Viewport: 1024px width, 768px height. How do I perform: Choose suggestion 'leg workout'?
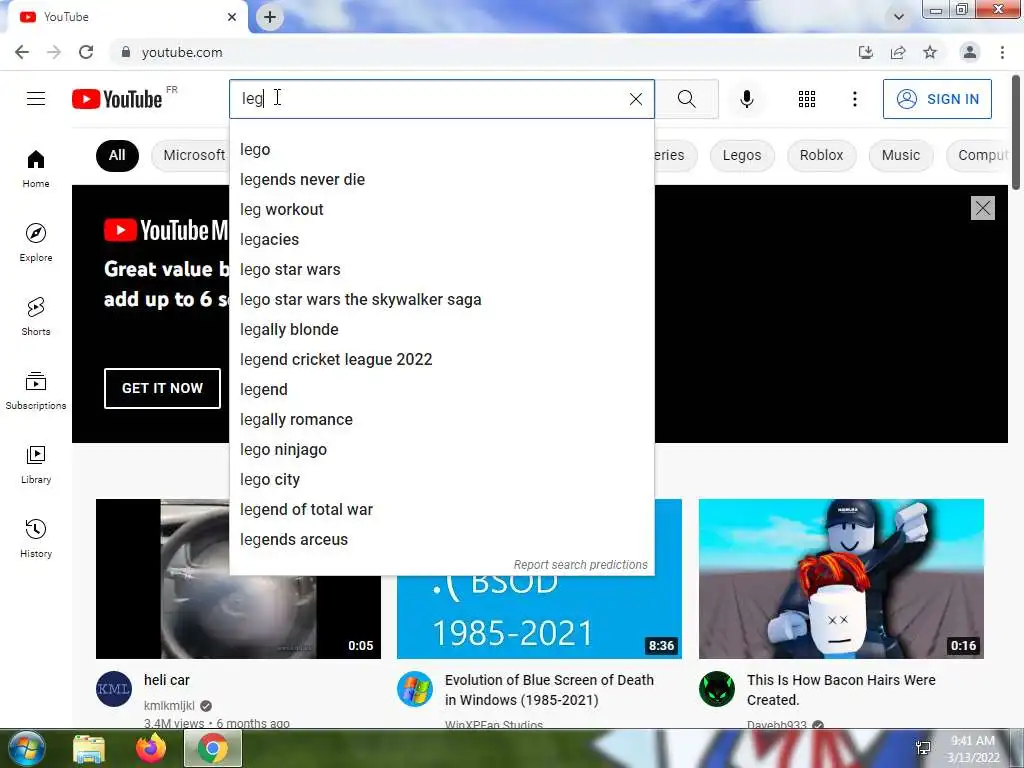[x=441, y=210]
